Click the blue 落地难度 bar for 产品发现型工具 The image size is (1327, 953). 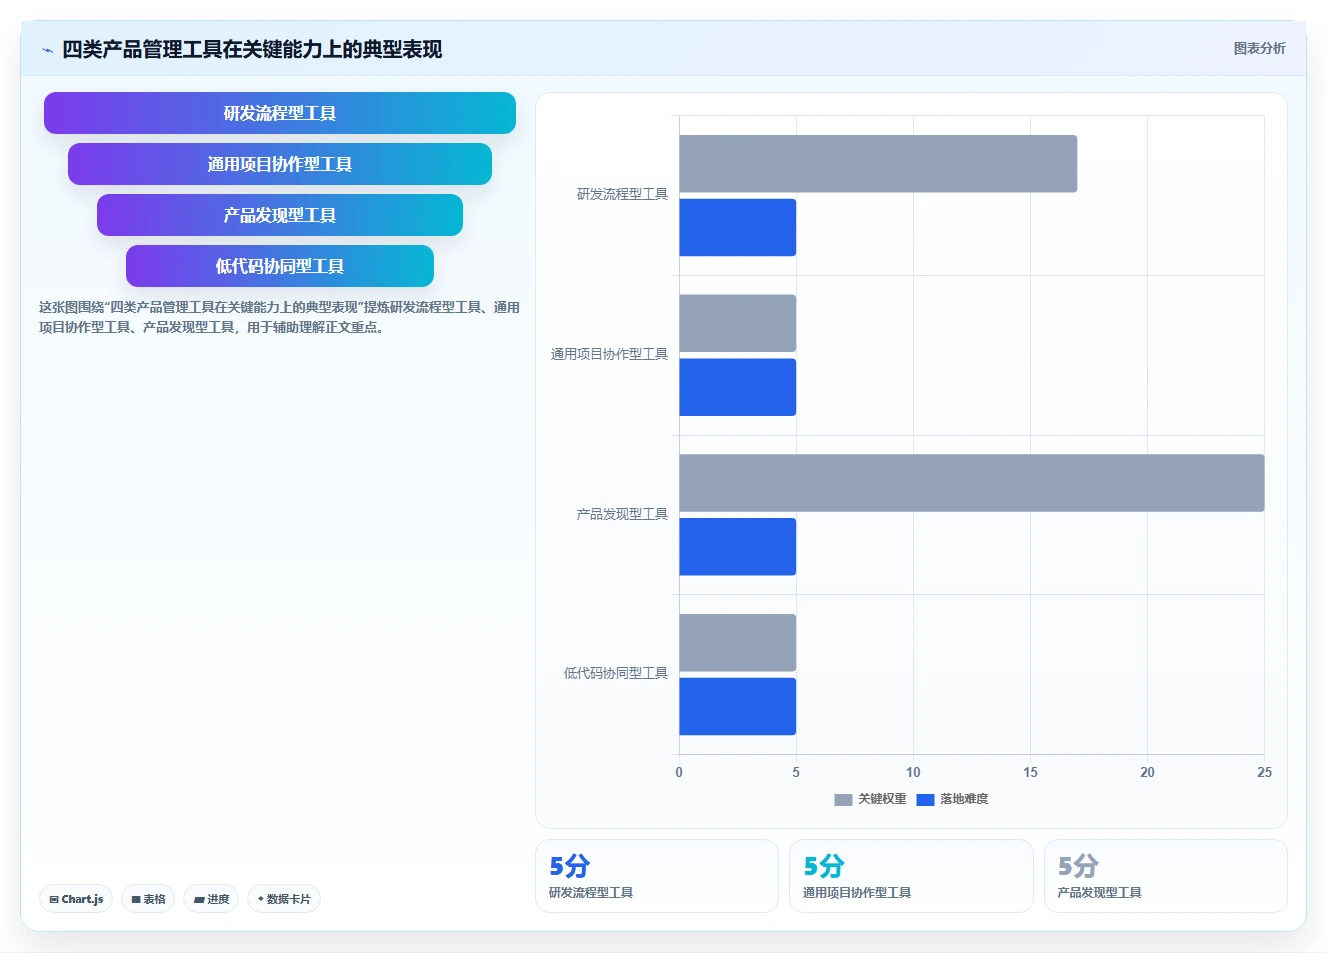pyautogui.click(x=738, y=547)
